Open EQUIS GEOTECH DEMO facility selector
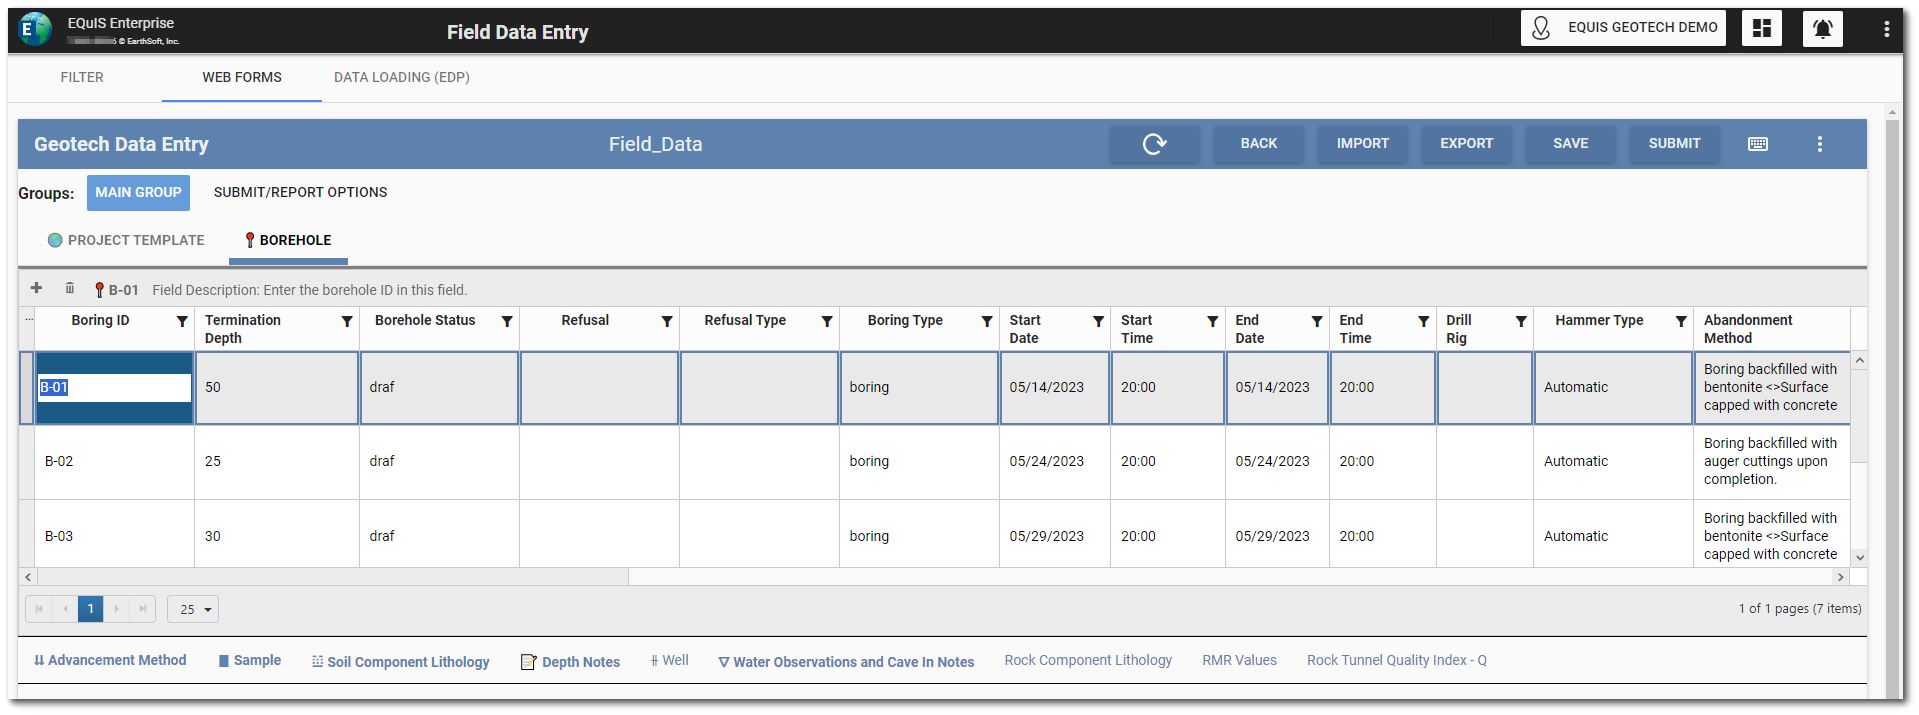Screen dimensions: 1919x715 [1622, 28]
